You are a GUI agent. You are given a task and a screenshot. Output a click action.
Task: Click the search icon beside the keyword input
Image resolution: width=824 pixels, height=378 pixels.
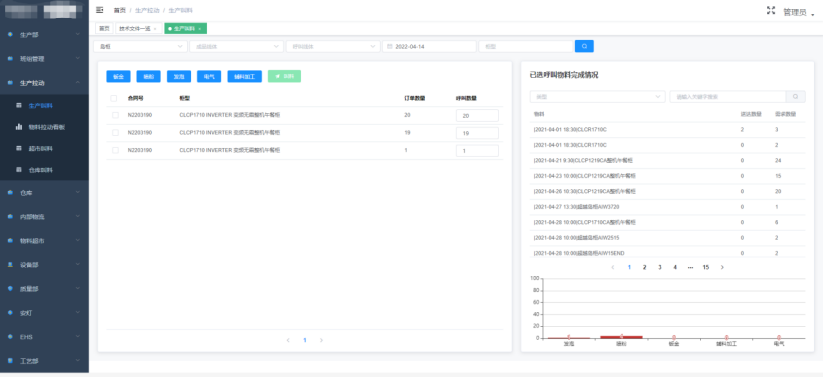coord(795,97)
